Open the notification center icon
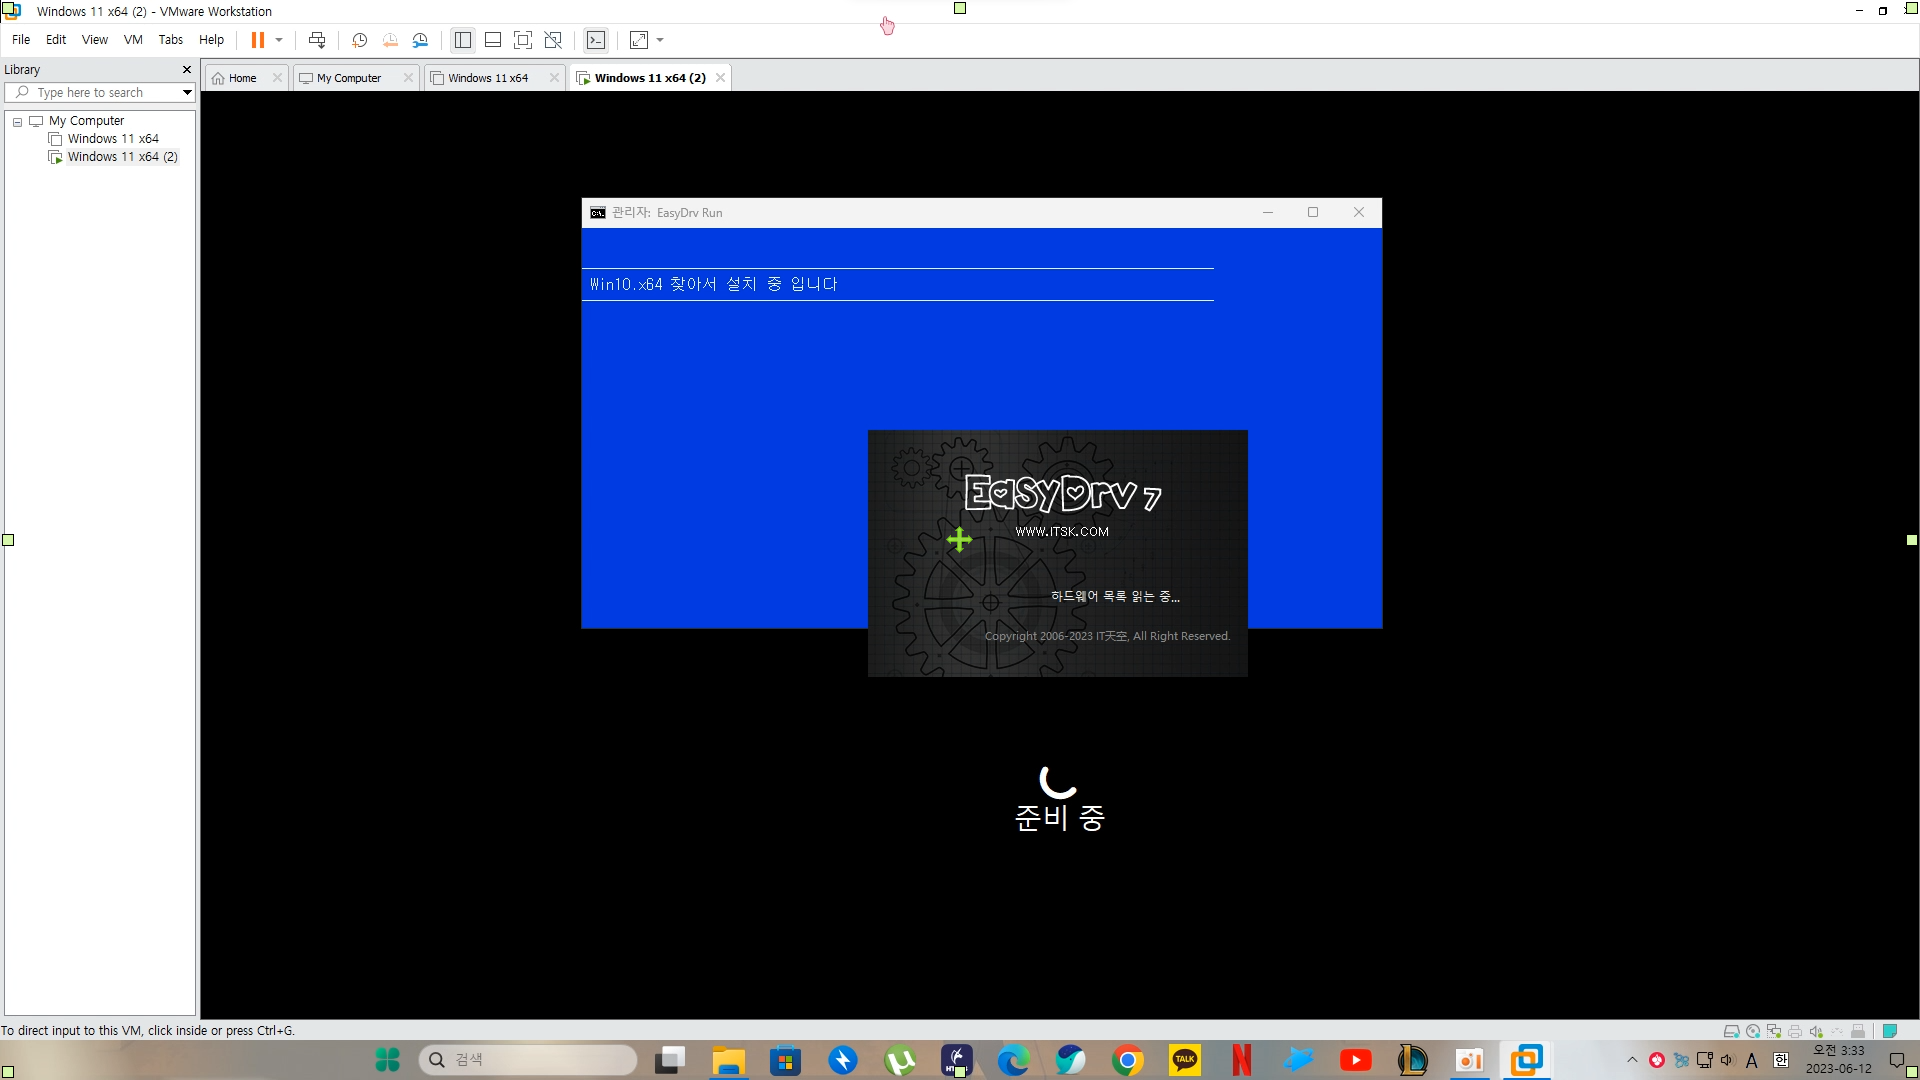1920x1080 pixels. click(1897, 1060)
